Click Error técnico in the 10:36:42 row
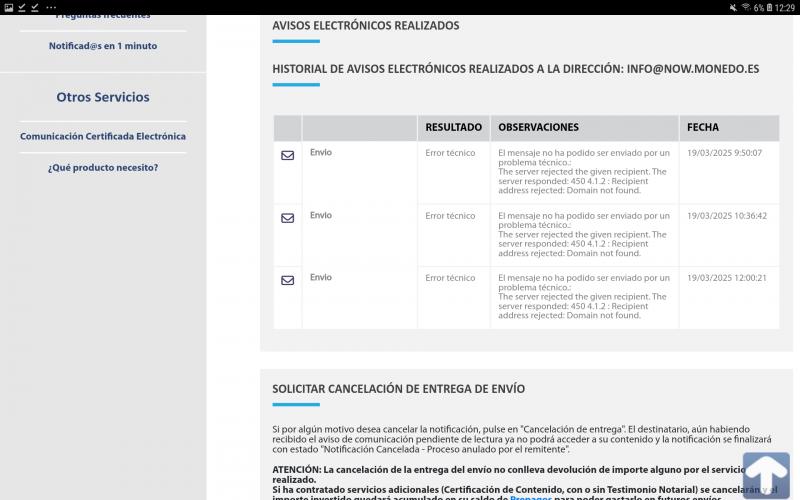 450,216
